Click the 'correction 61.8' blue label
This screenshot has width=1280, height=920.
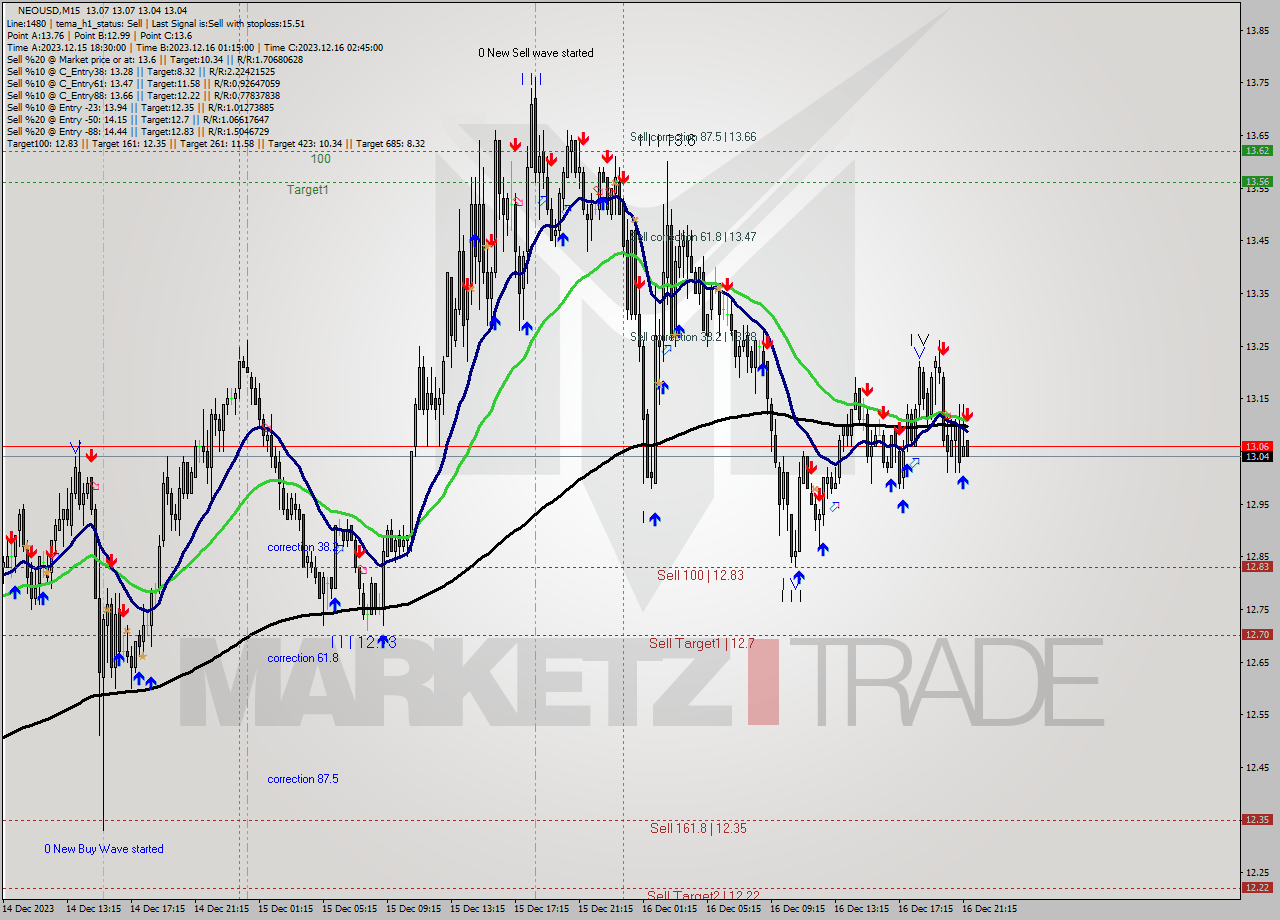(x=303, y=658)
